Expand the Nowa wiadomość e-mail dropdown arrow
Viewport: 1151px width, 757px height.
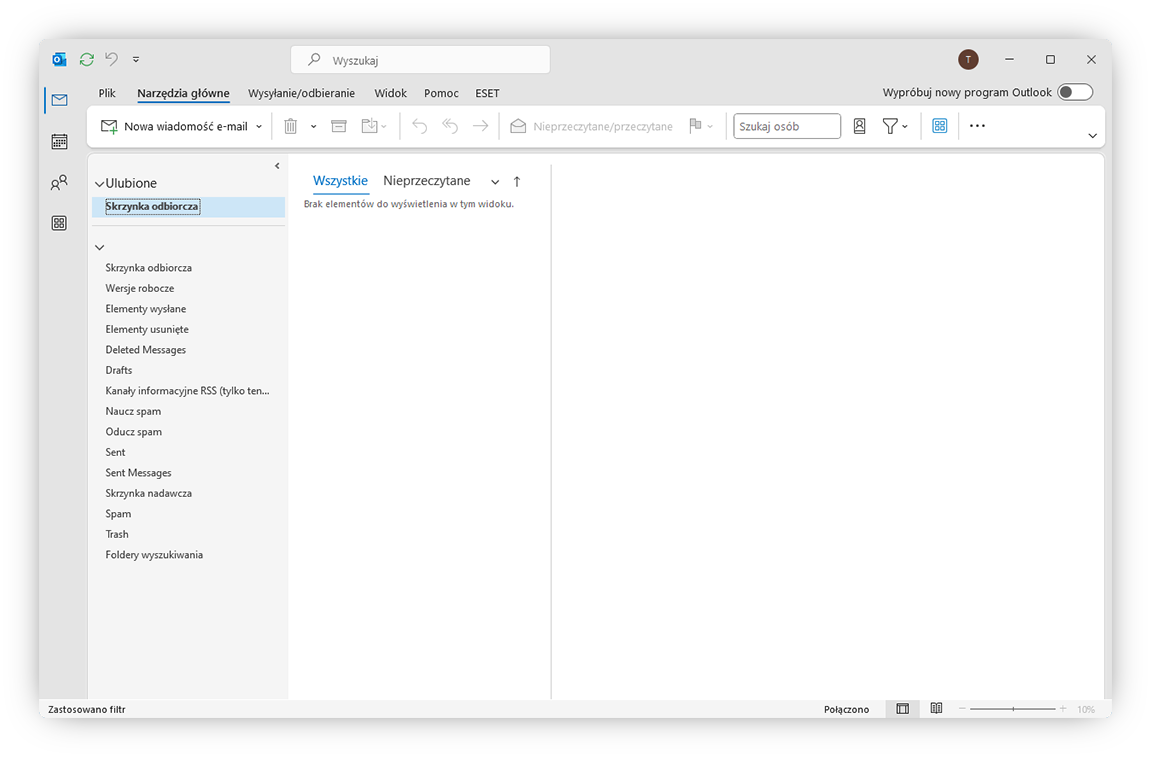258,125
